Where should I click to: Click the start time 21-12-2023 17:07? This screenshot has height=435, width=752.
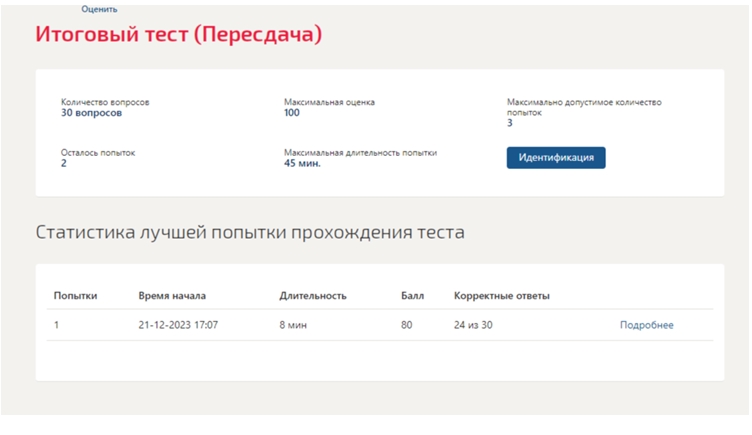click(x=178, y=325)
